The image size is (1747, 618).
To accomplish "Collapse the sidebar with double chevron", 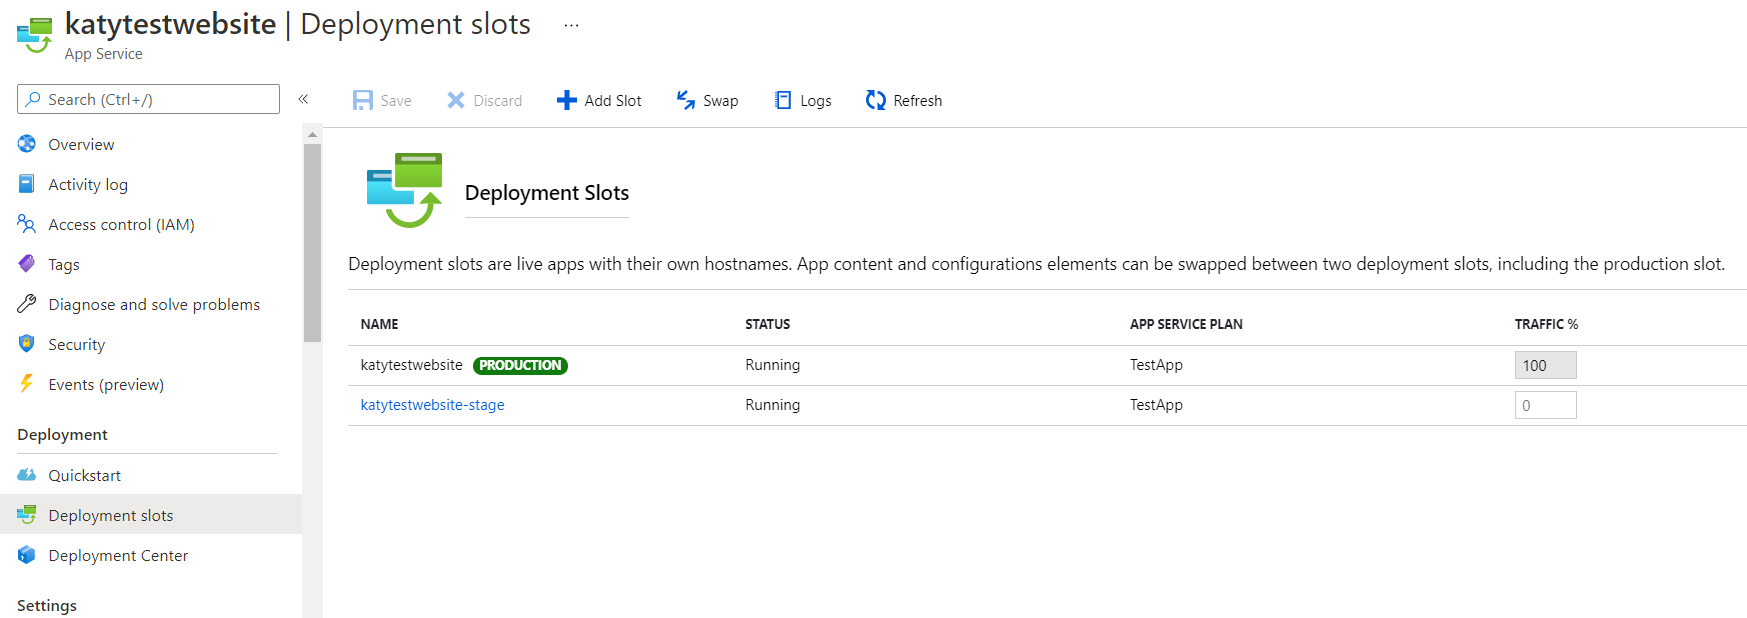I will coord(303,99).
